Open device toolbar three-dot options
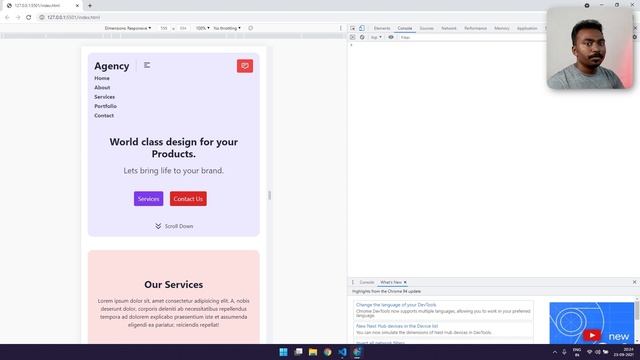 click(341, 28)
